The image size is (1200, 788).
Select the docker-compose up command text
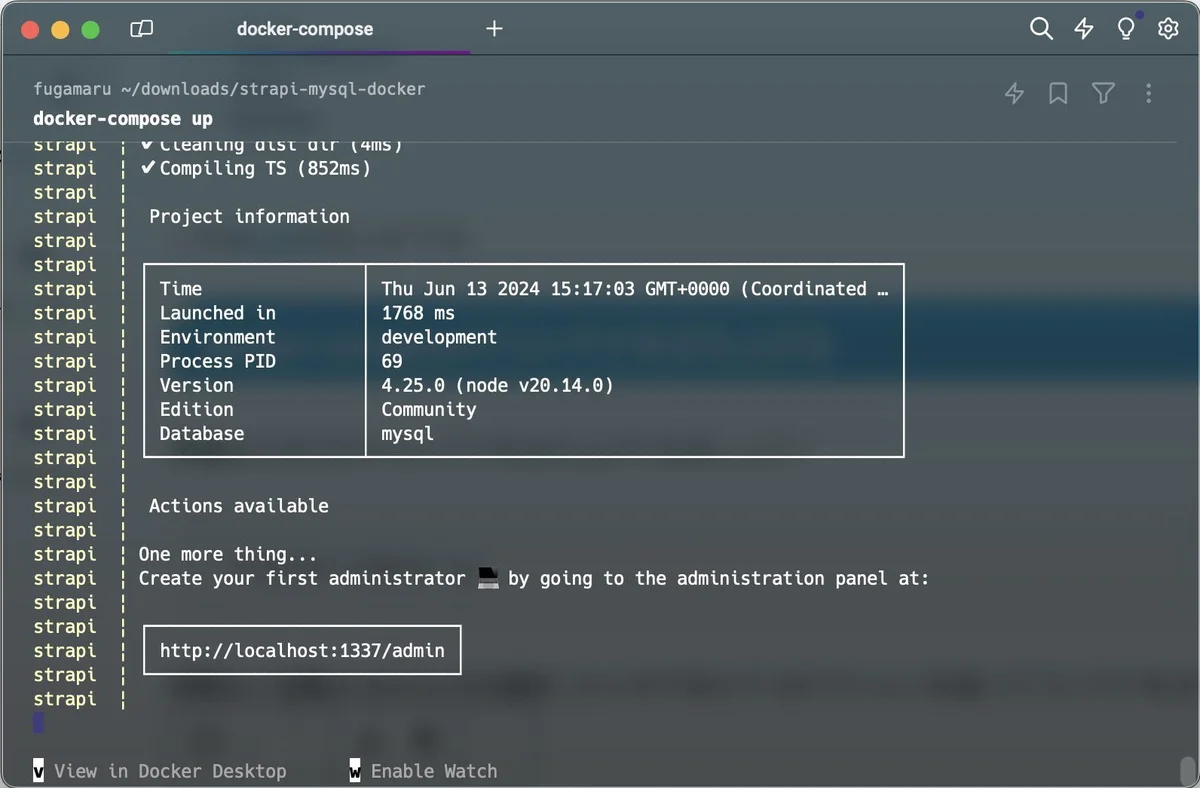(x=122, y=118)
